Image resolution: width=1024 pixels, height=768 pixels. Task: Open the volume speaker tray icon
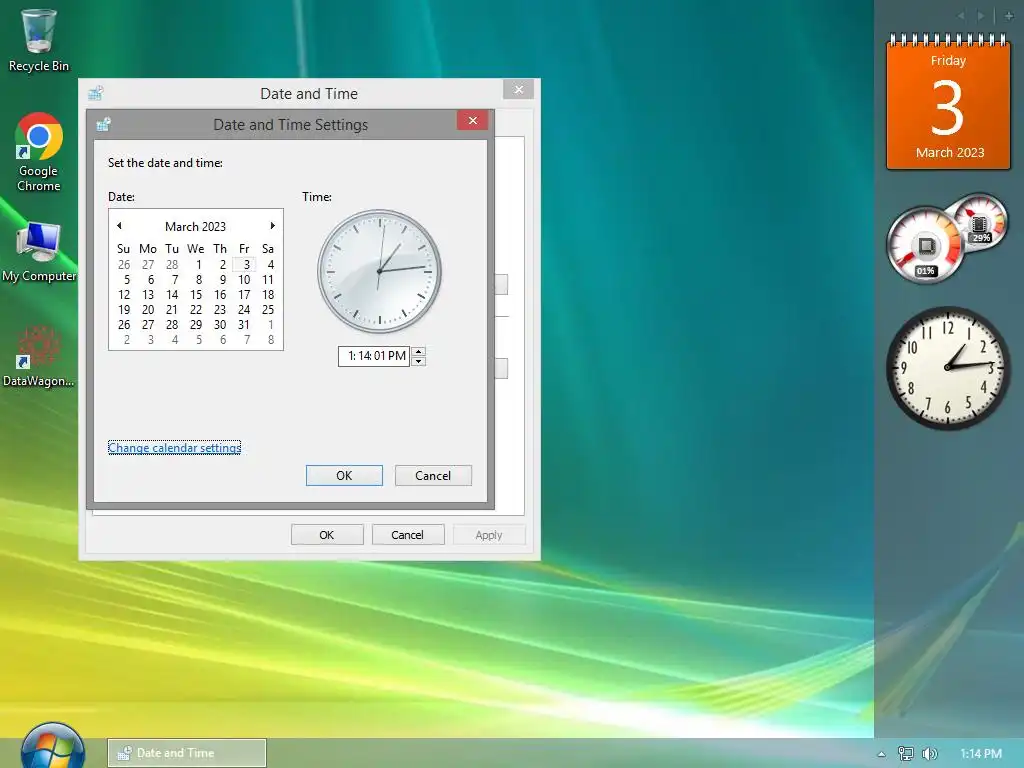(x=929, y=754)
